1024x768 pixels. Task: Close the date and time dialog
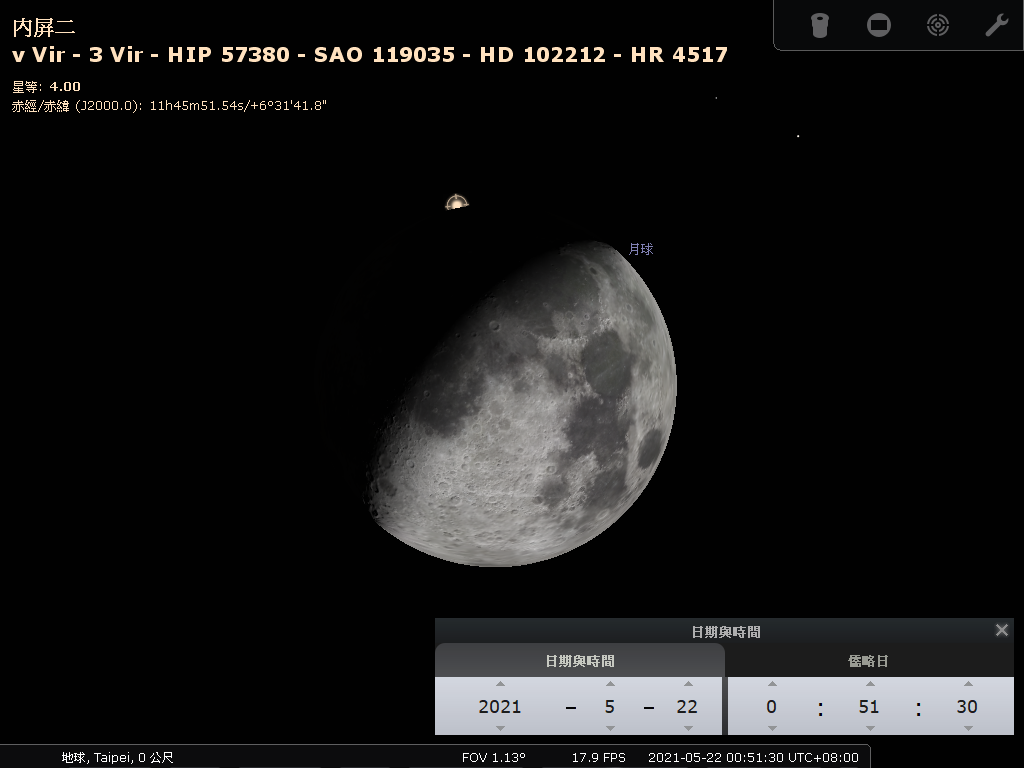1002,631
